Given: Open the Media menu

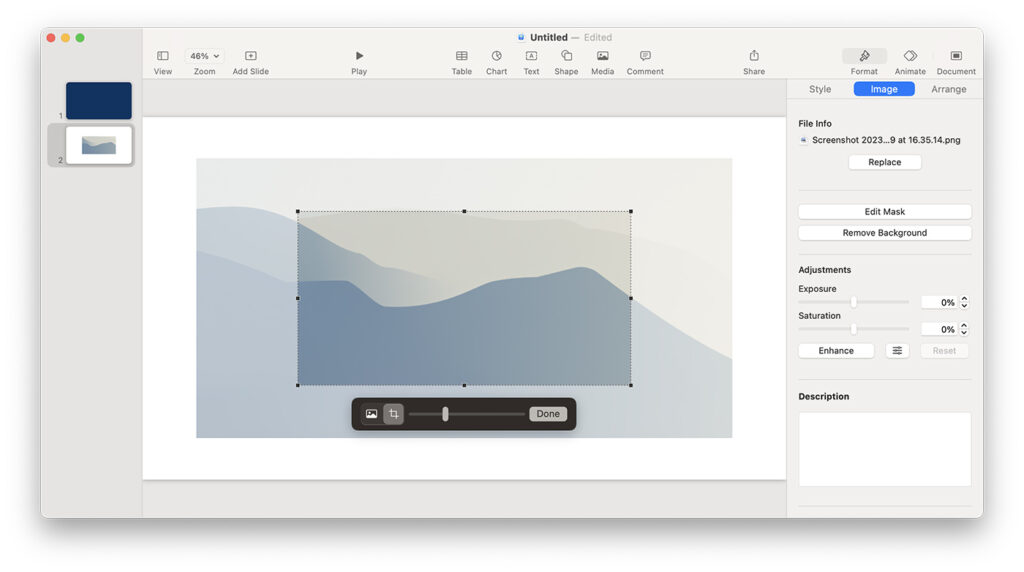Looking at the screenshot, I should tap(603, 56).
